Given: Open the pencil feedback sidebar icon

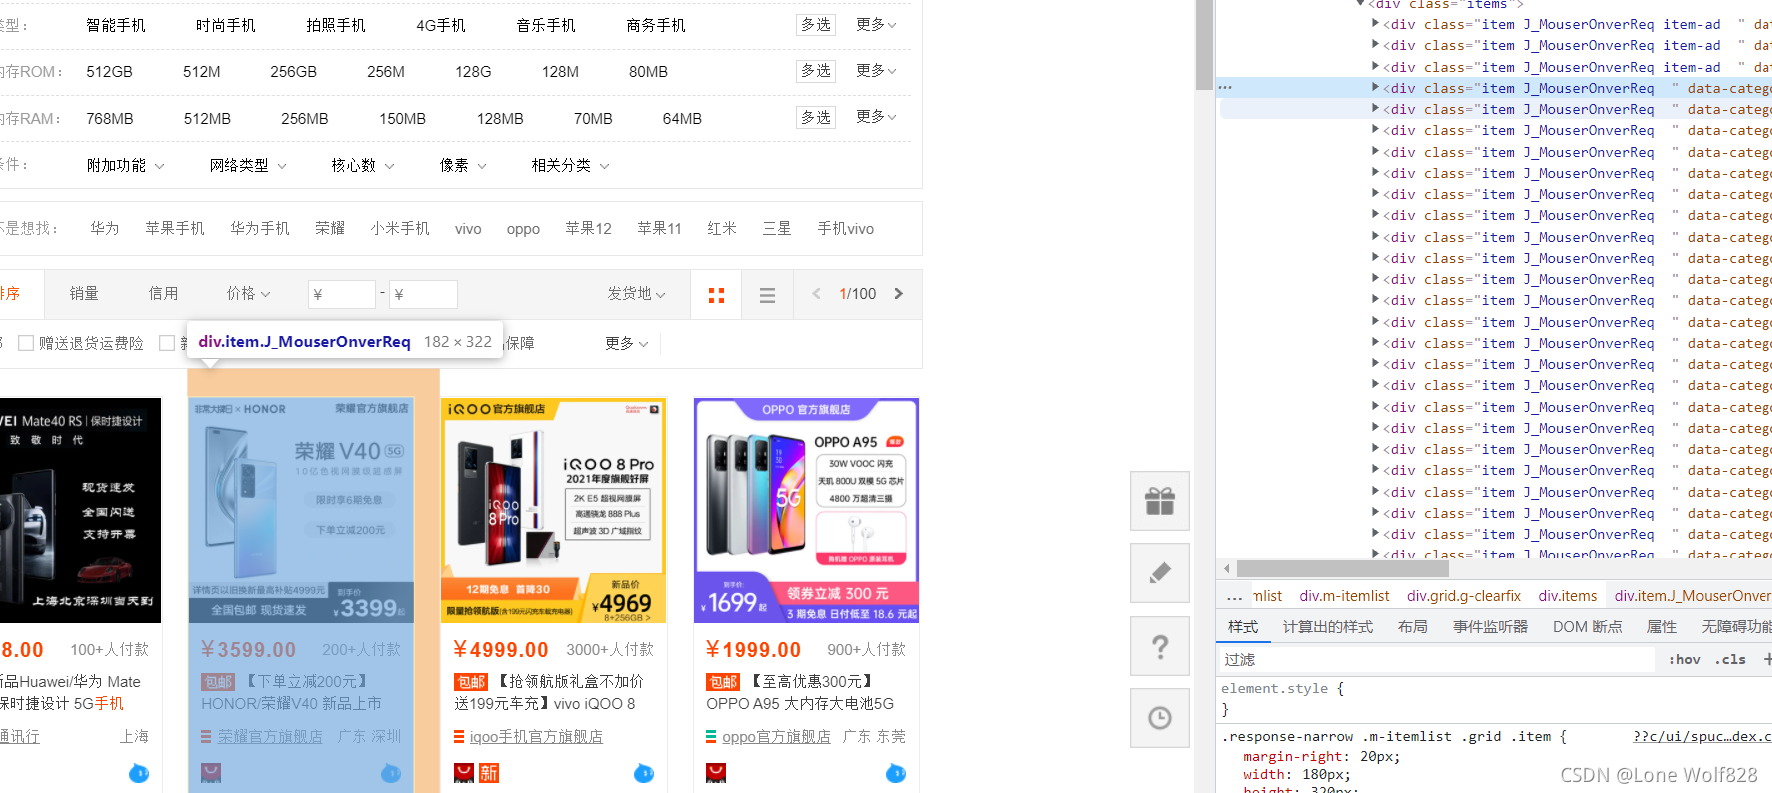Looking at the screenshot, I should click(x=1160, y=573).
